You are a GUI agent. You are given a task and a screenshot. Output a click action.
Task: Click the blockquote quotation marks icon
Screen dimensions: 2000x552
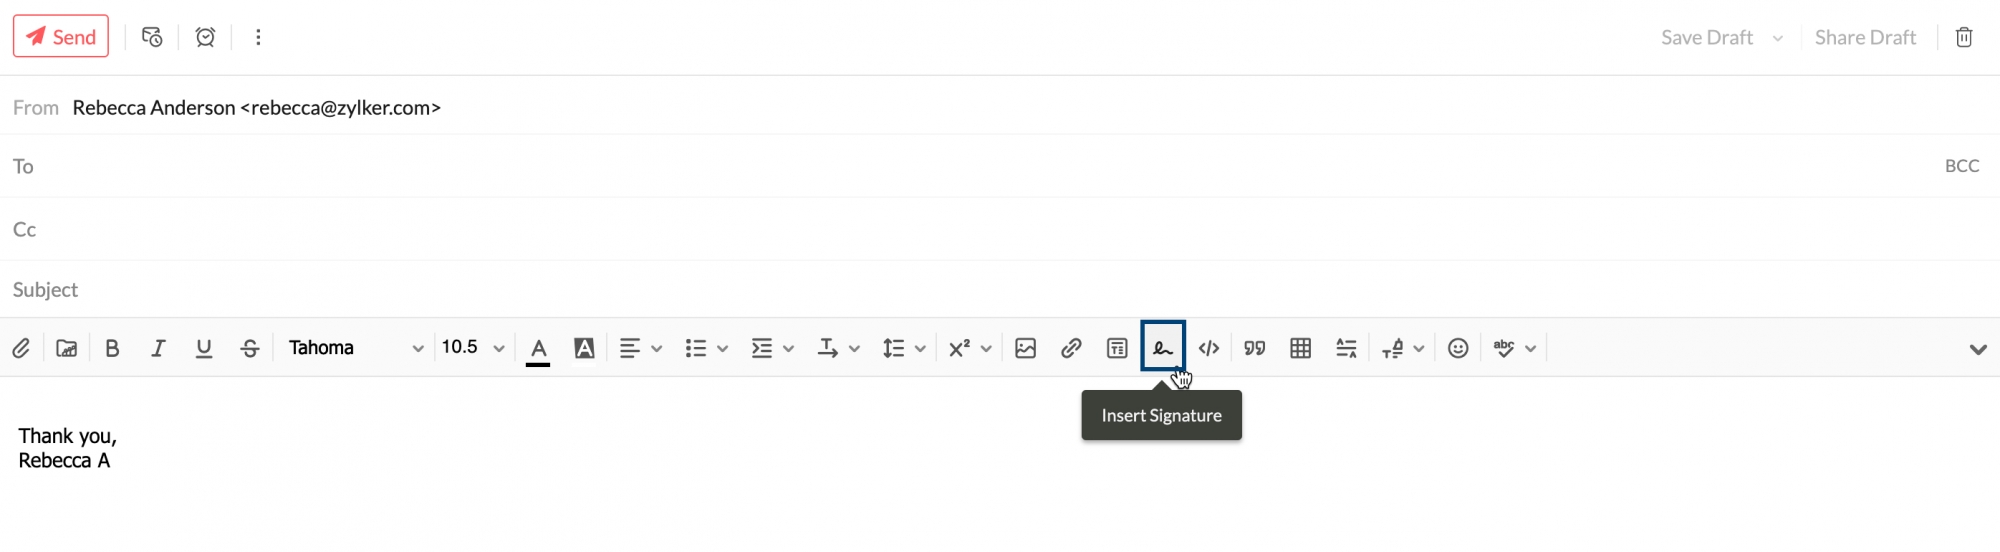[1254, 348]
